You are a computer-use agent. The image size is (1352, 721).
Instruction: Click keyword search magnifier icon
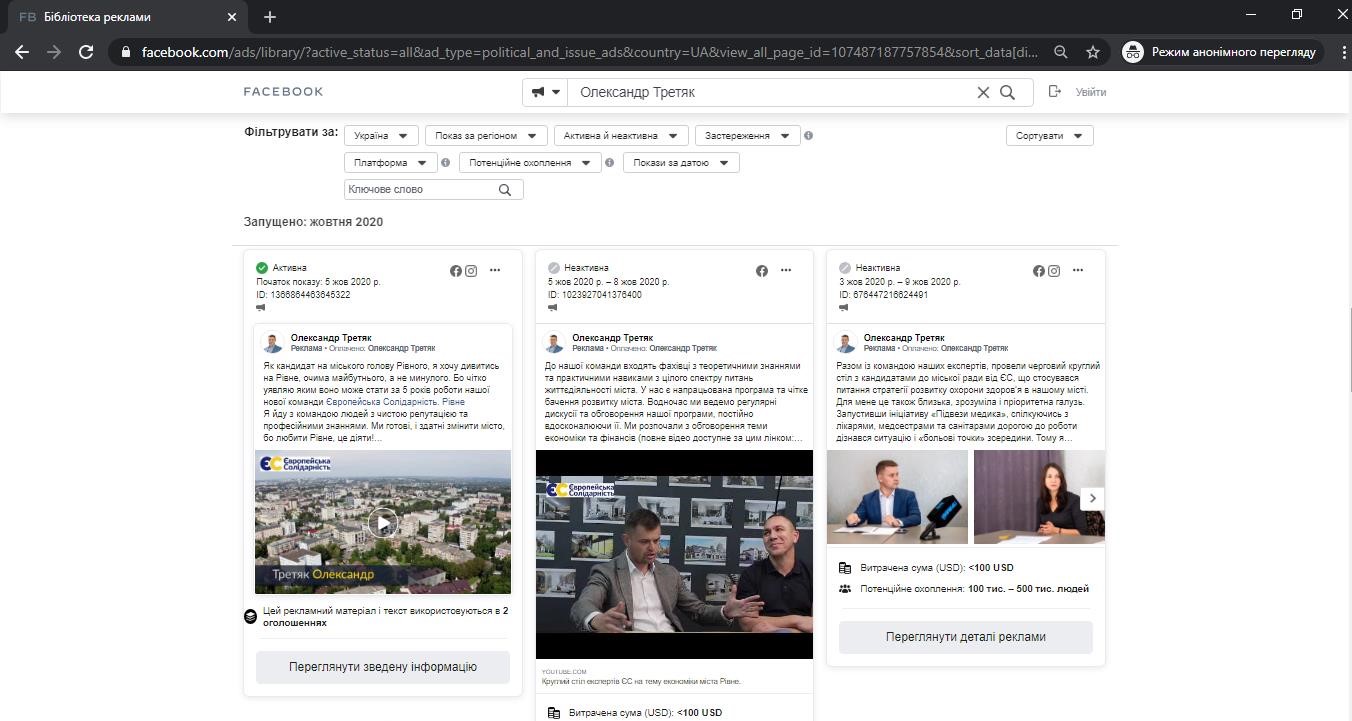[505, 190]
